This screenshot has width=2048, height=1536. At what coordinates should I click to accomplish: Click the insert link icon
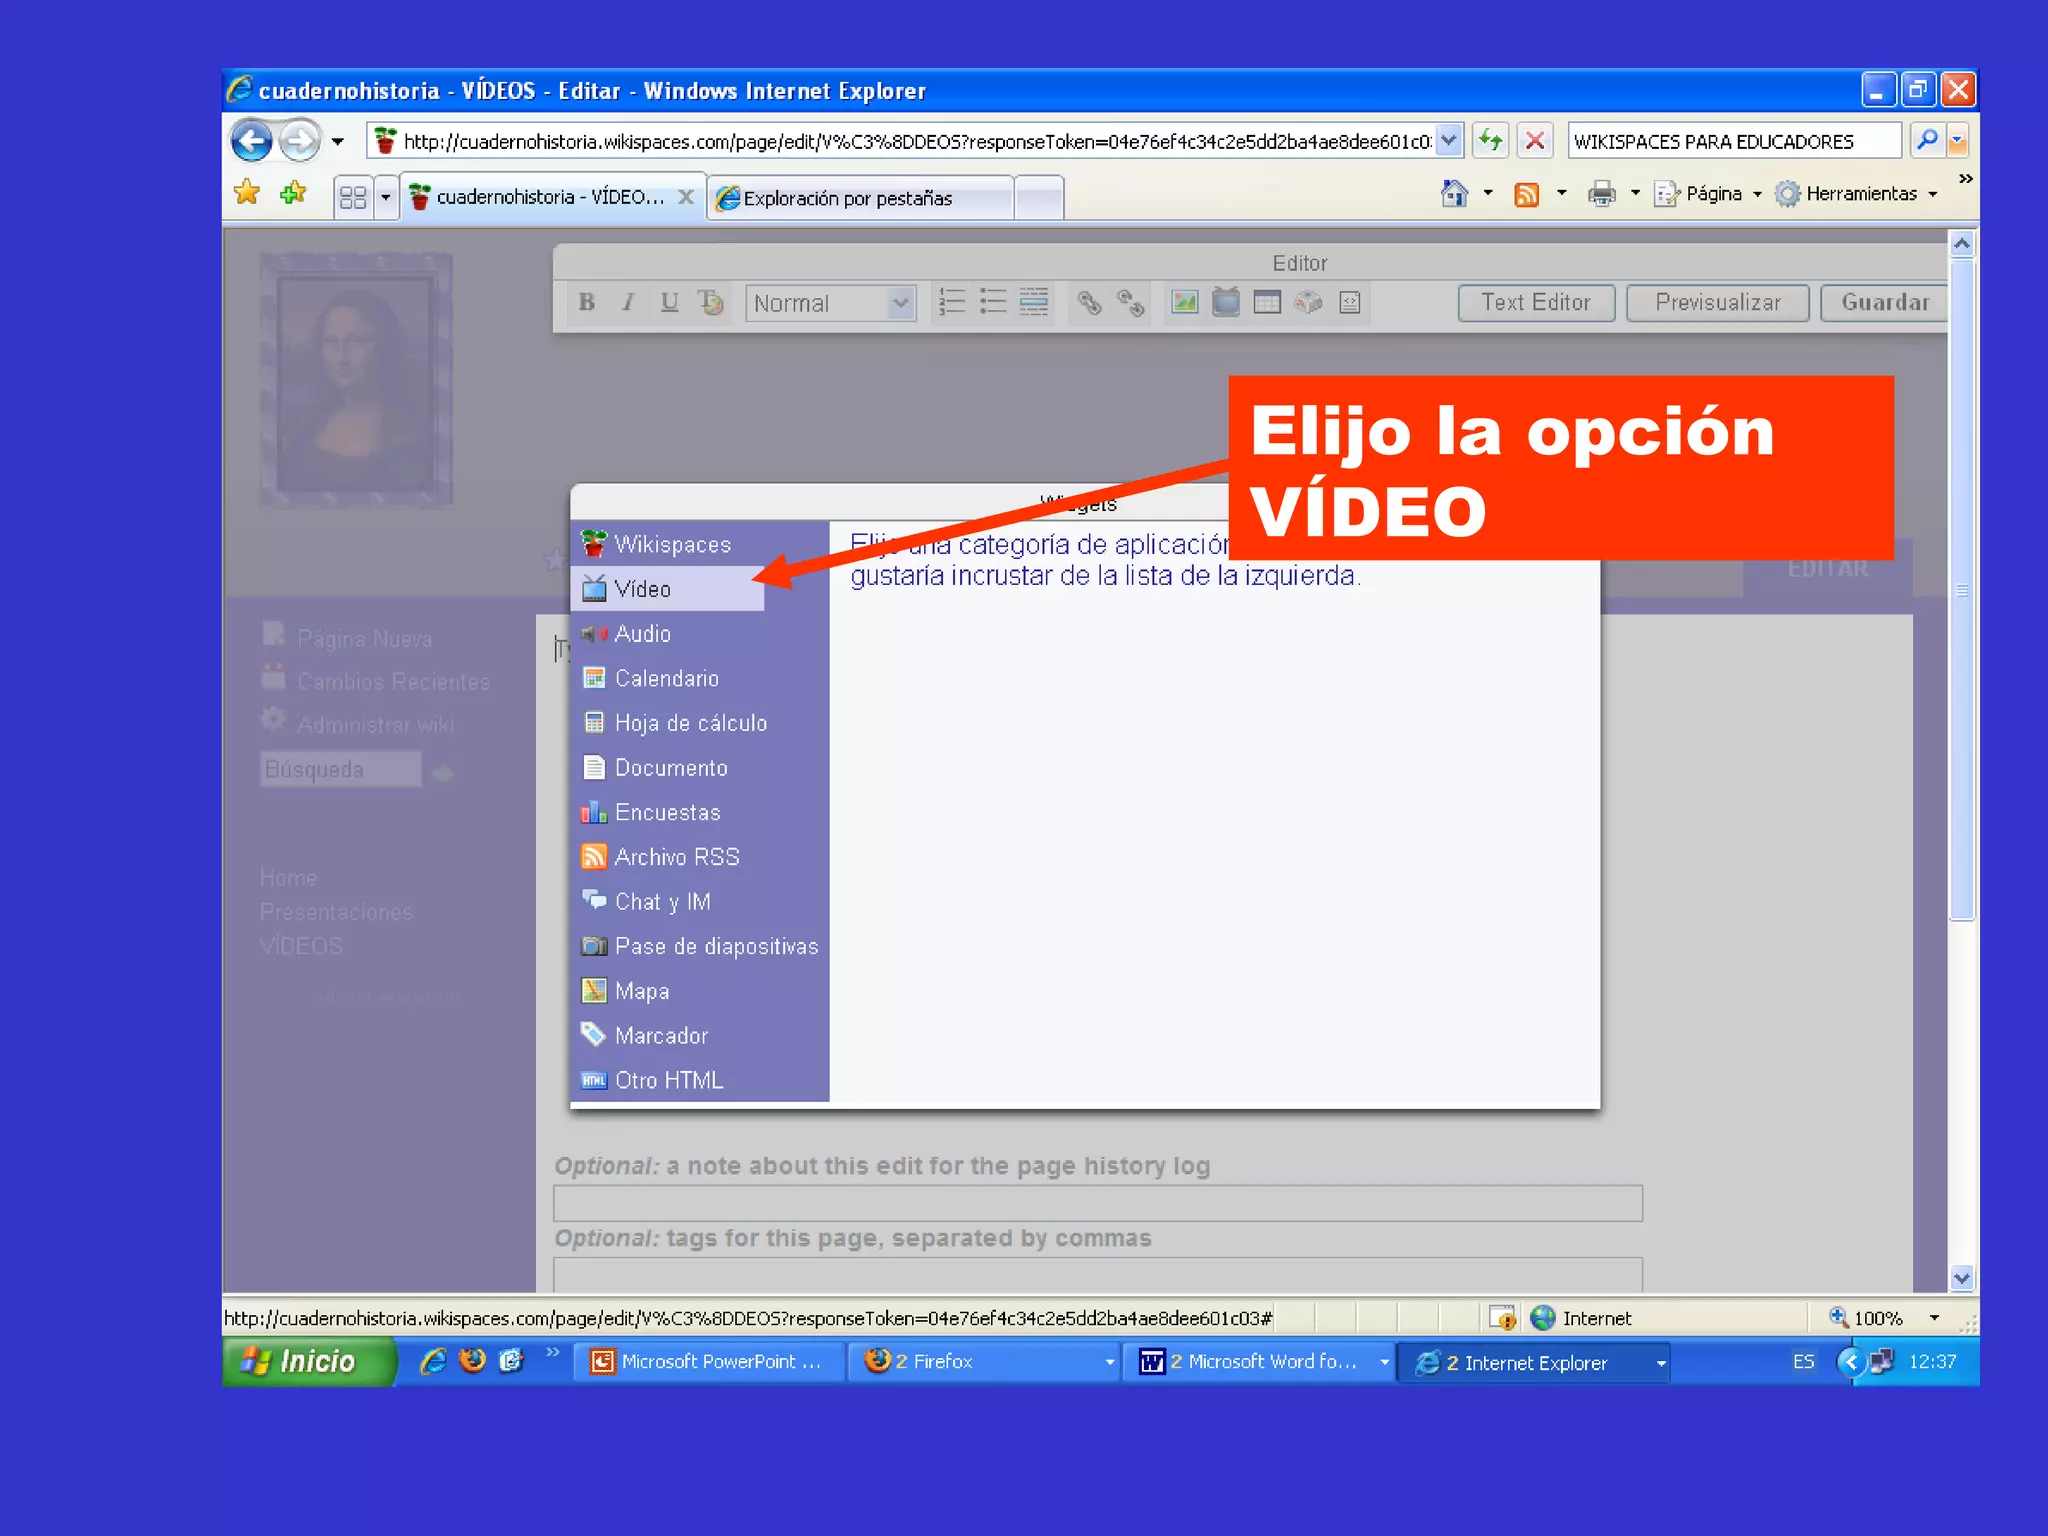tap(1089, 302)
